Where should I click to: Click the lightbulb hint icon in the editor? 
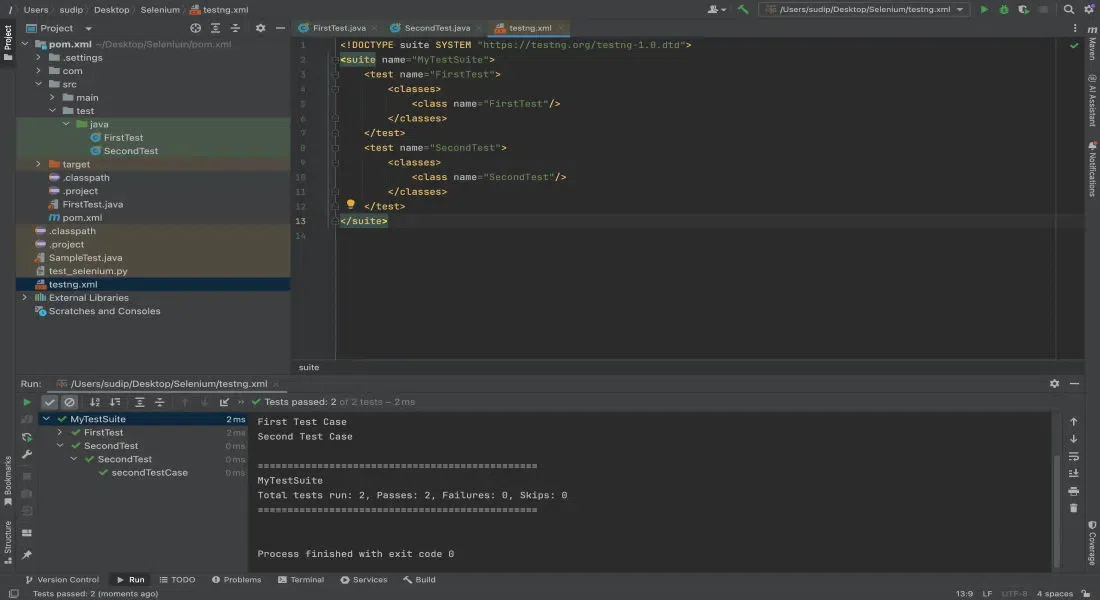click(x=351, y=204)
